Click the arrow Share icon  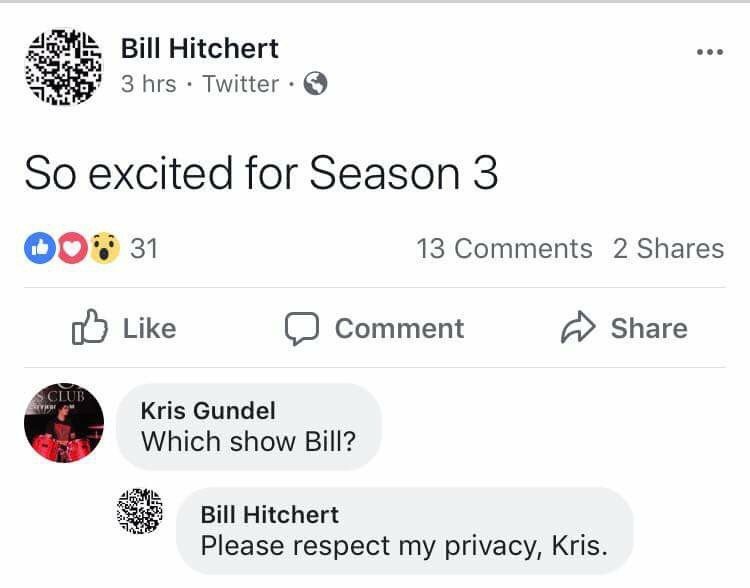pos(578,328)
